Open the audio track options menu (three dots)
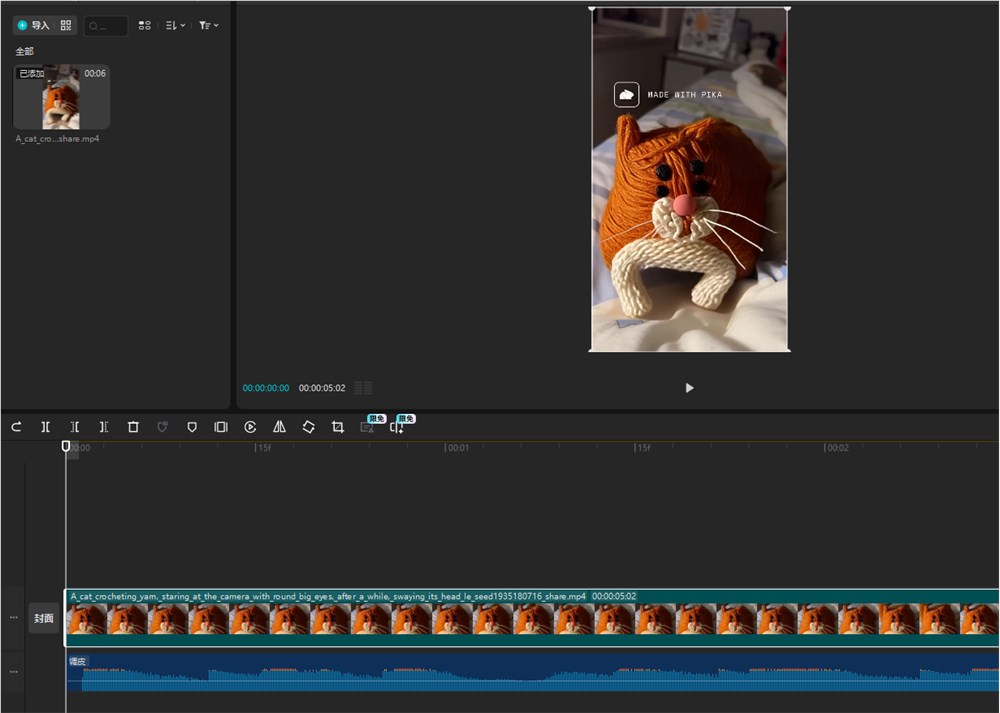The width and height of the screenshot is (1000, 713). coord(13,672)
